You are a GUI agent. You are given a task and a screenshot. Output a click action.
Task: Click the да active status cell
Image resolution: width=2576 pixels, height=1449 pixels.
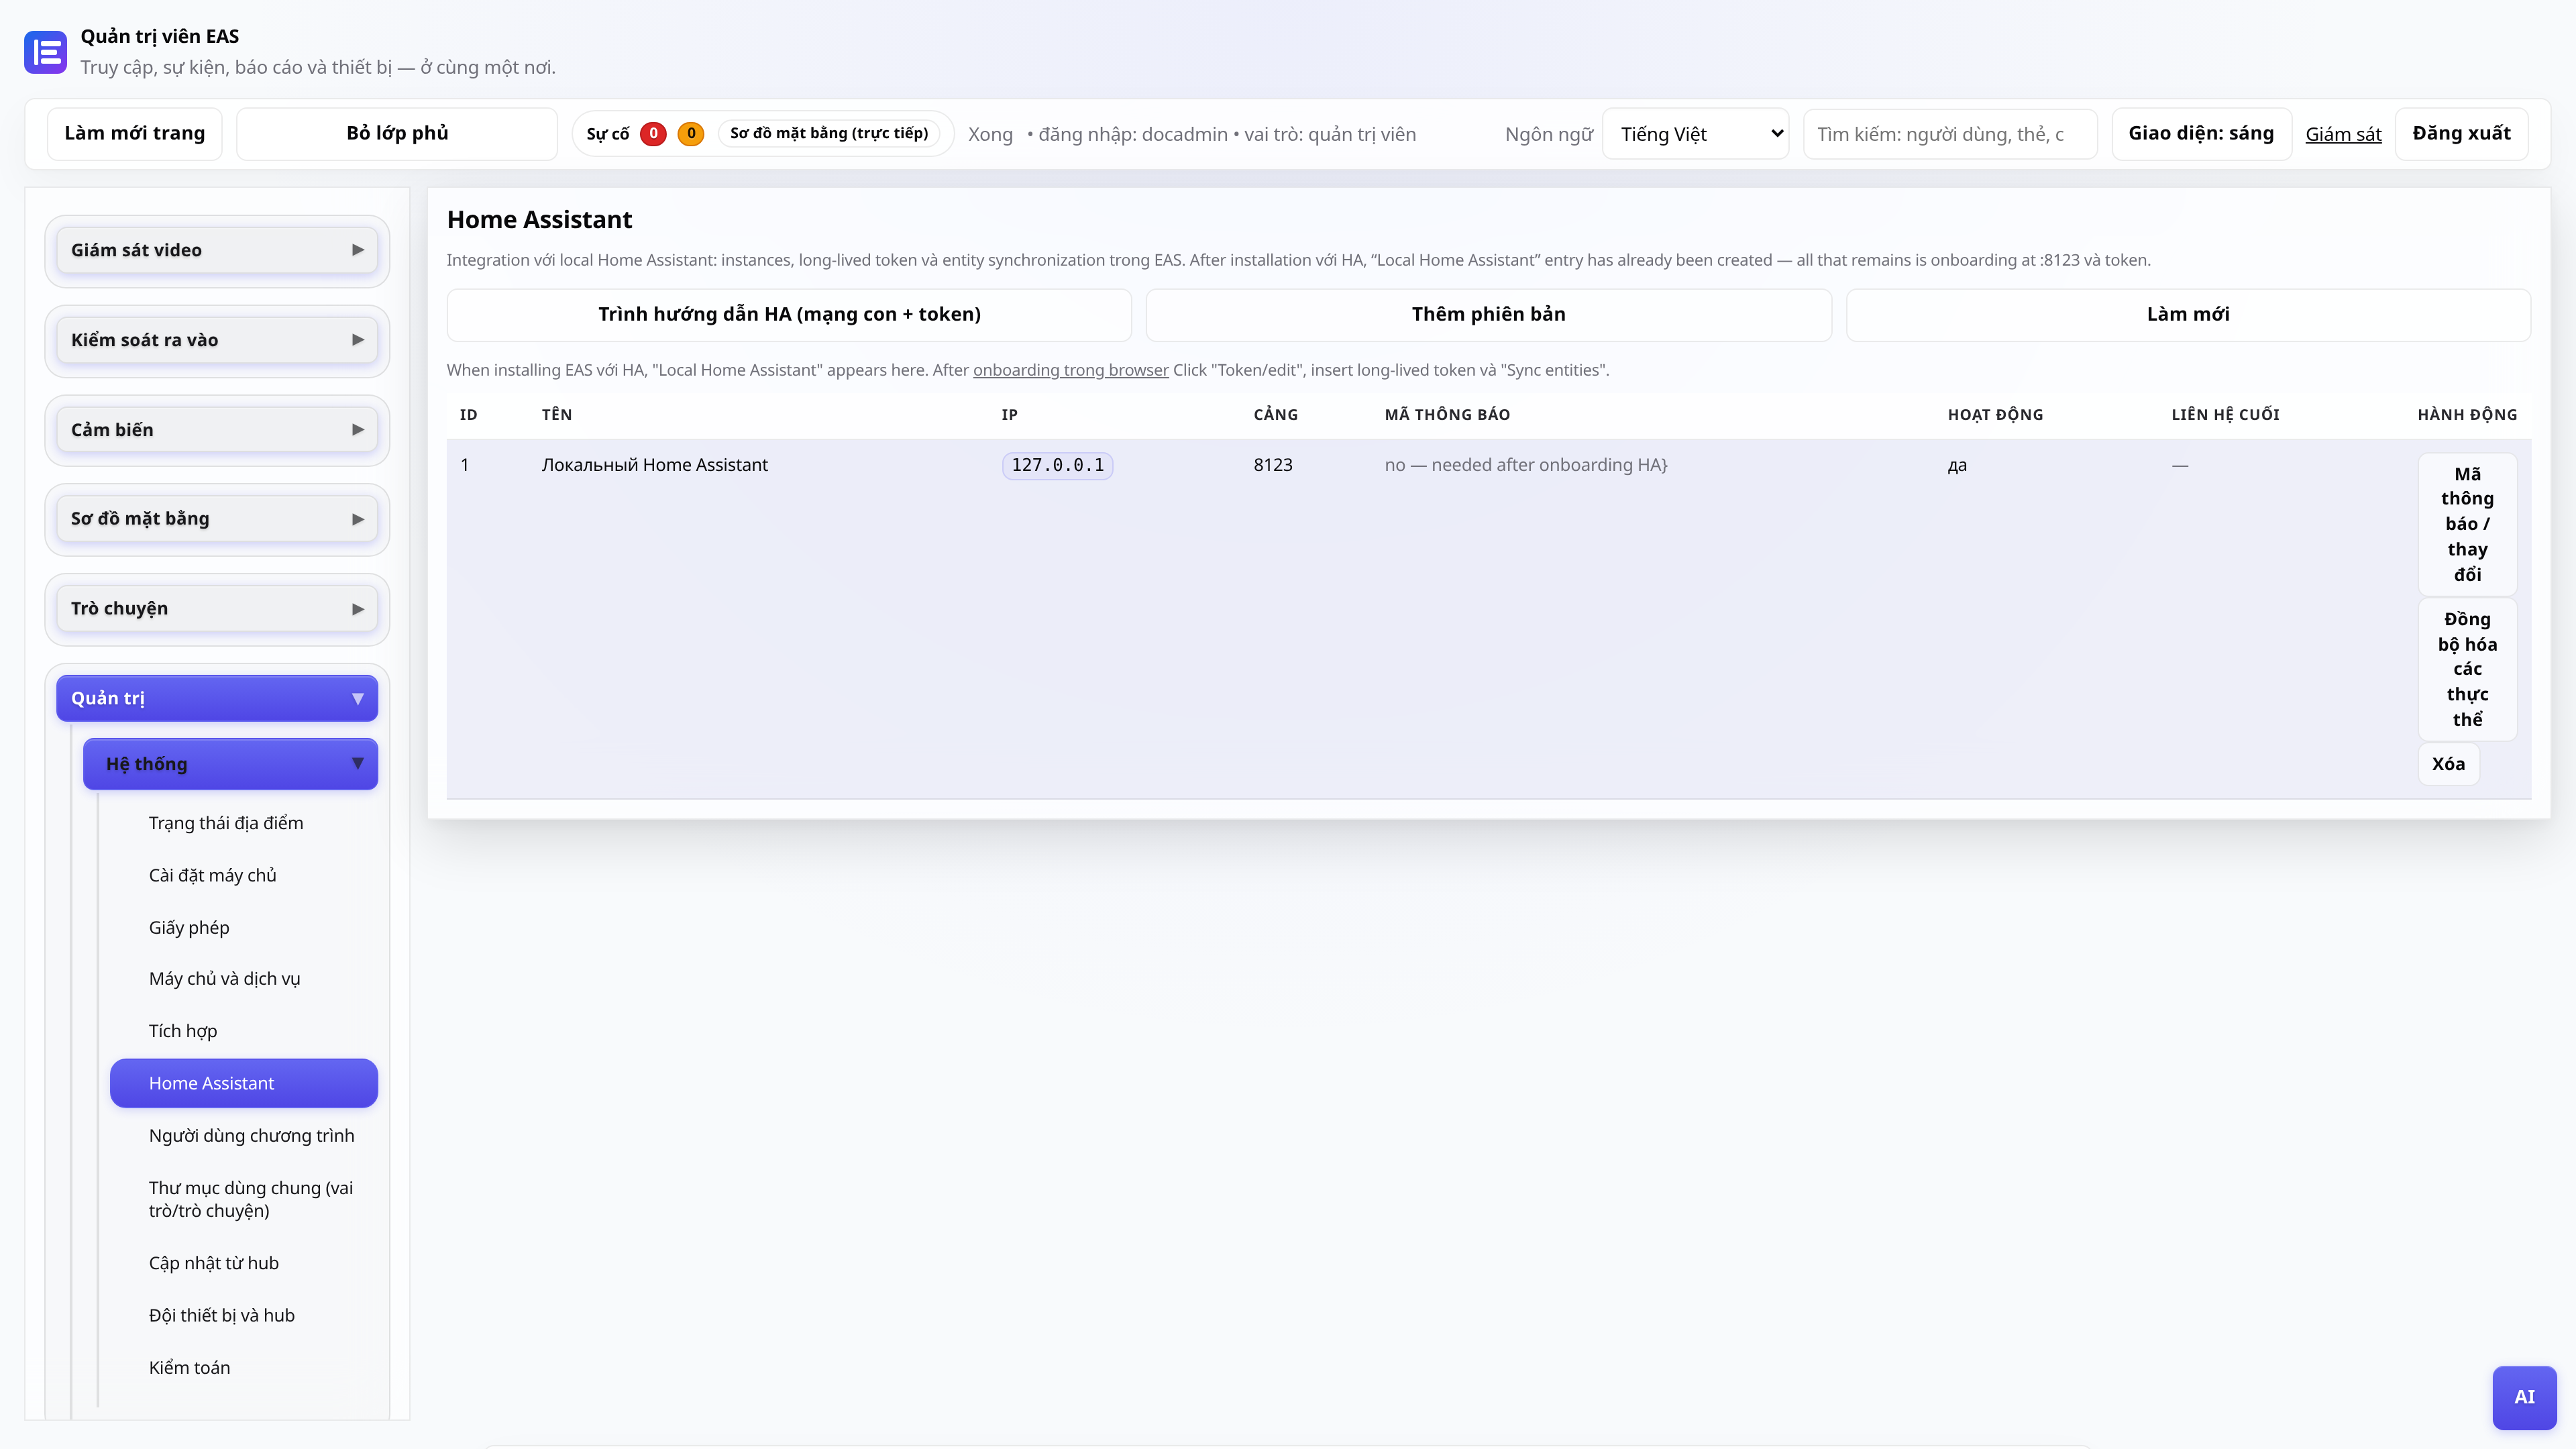click(x=1957, y=465)
